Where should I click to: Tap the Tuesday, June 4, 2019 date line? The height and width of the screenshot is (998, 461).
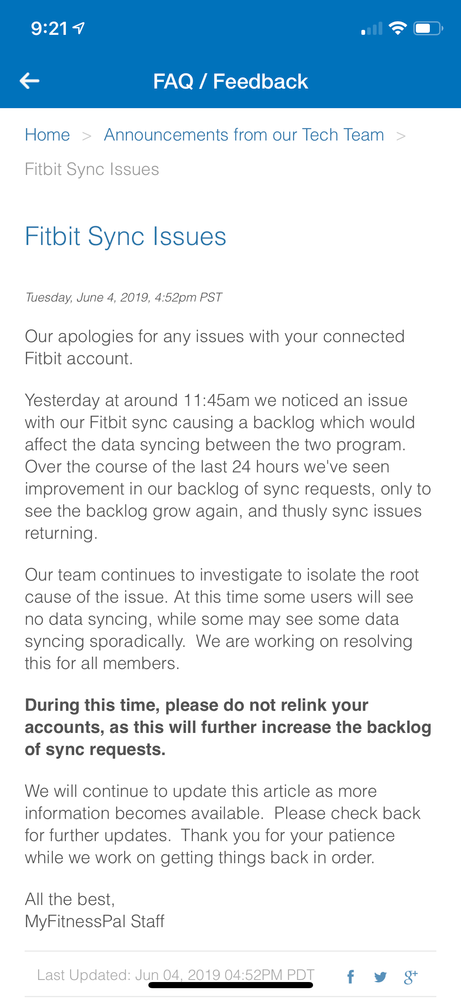(124, 297)
